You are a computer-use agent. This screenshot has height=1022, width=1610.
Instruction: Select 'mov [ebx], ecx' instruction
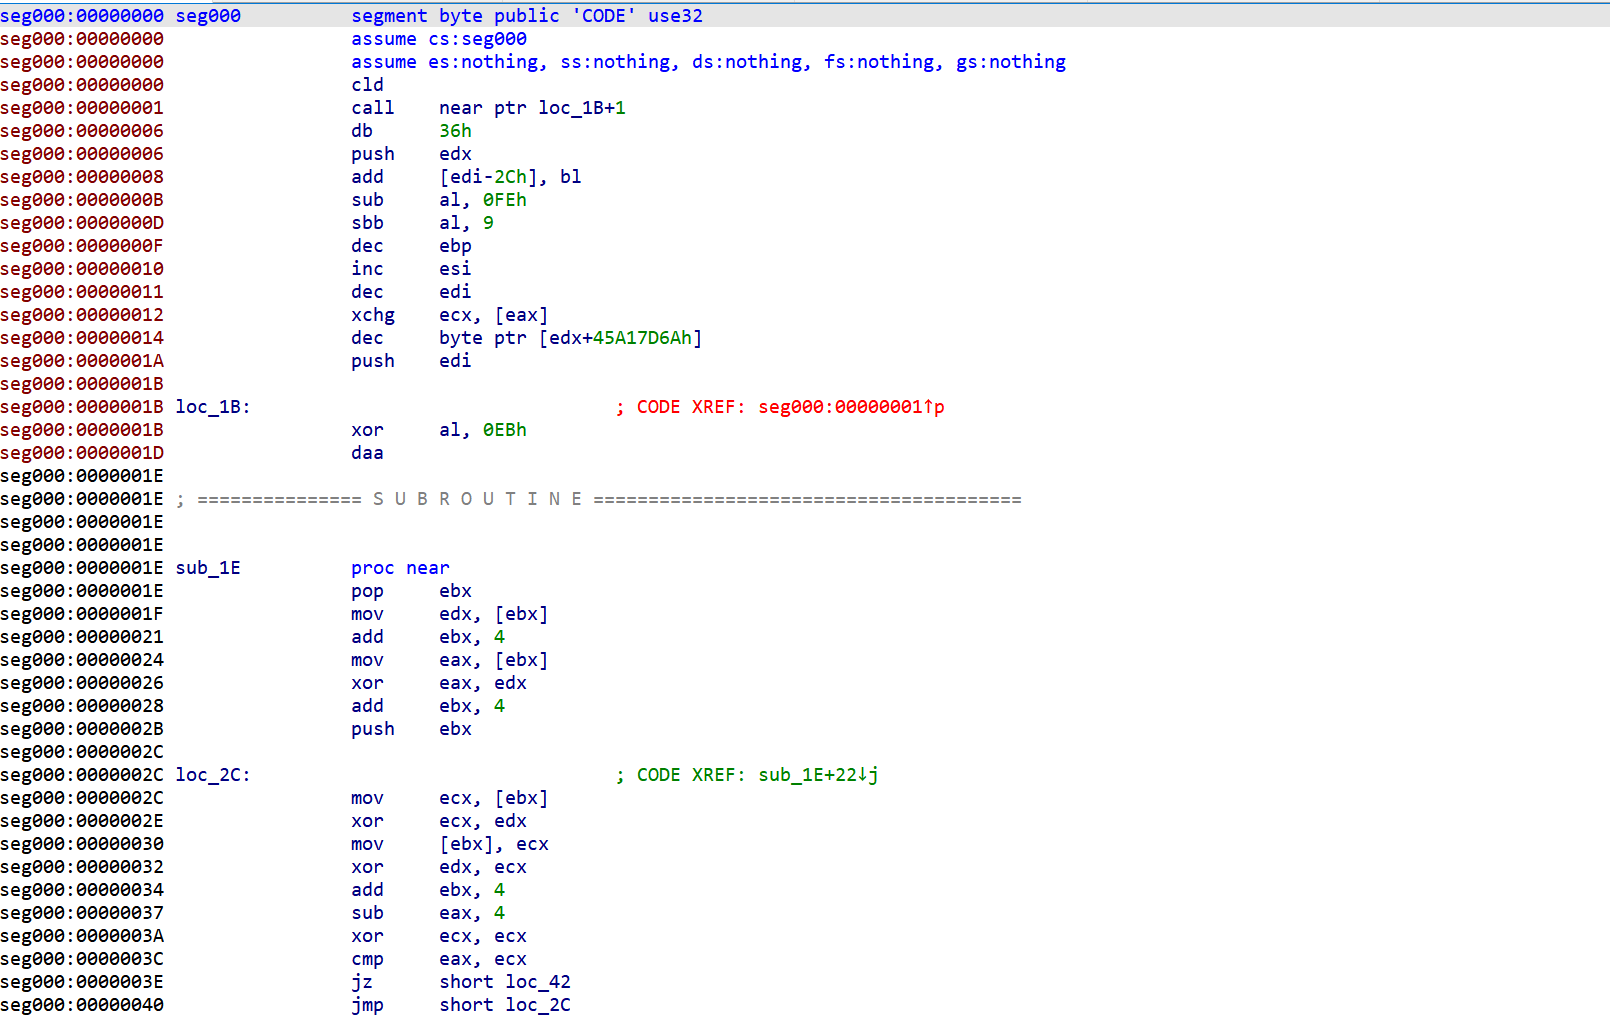coord(450,844)
